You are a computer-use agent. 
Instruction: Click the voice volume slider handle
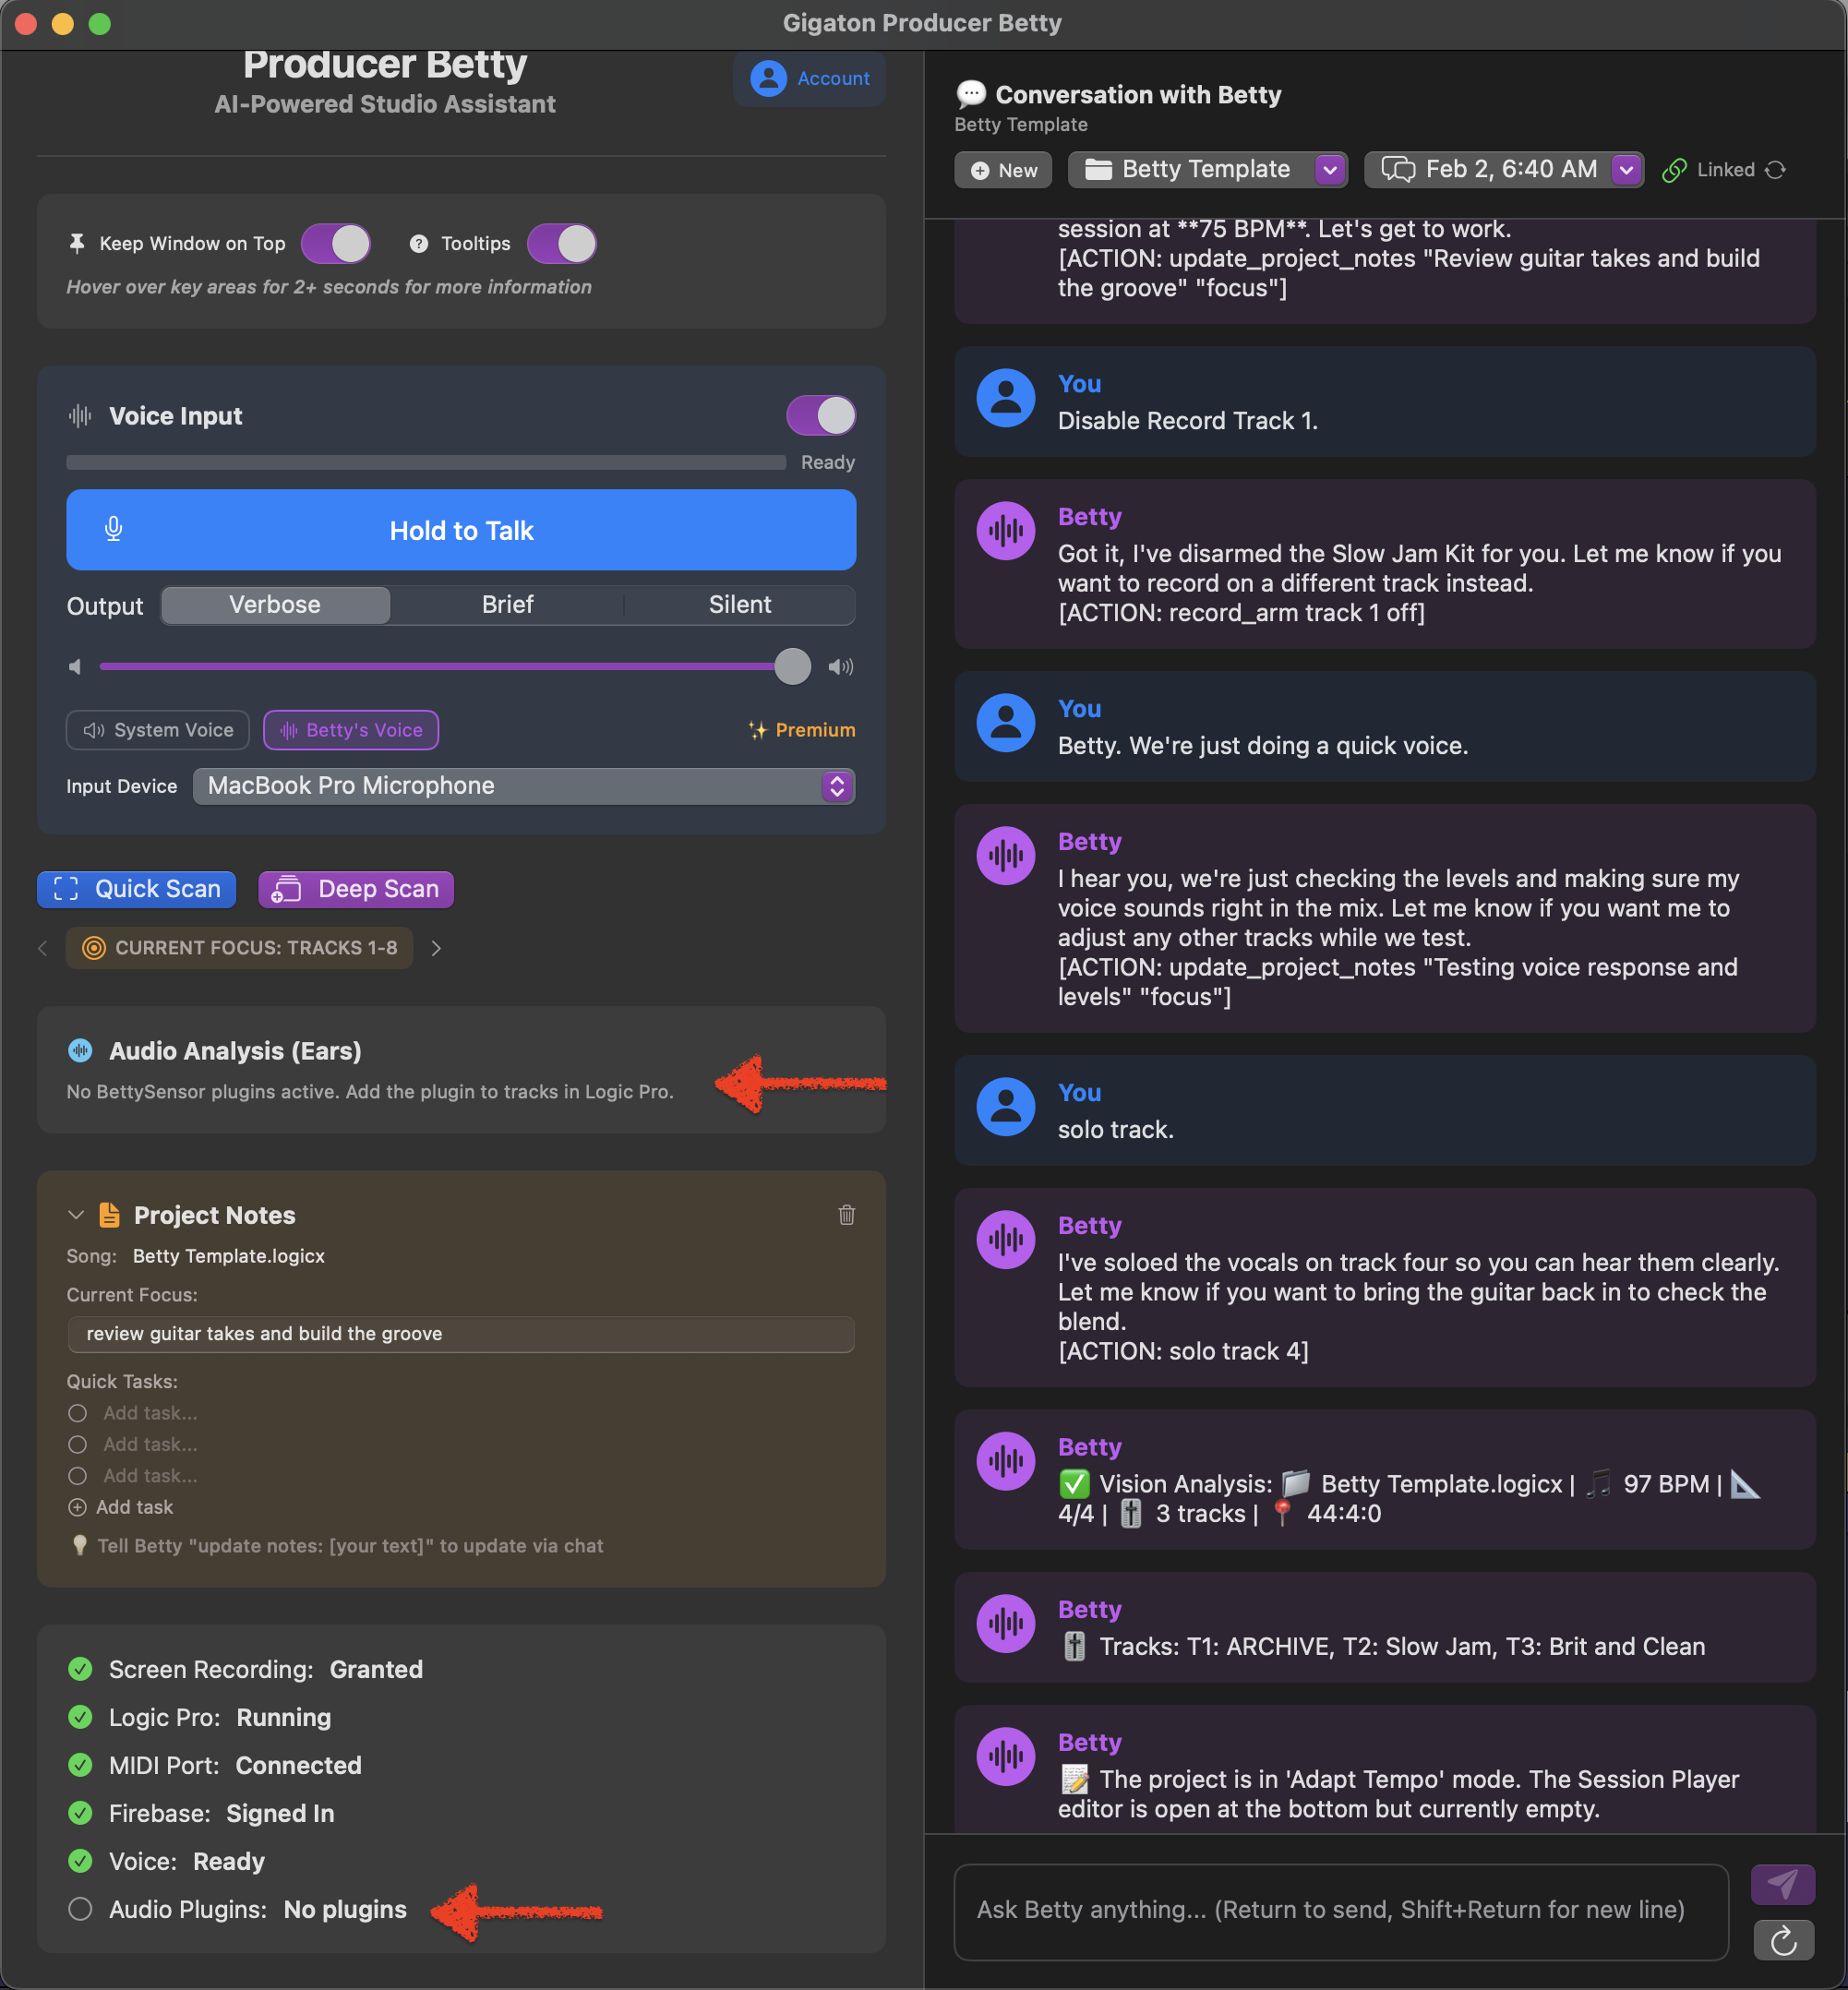792,667
